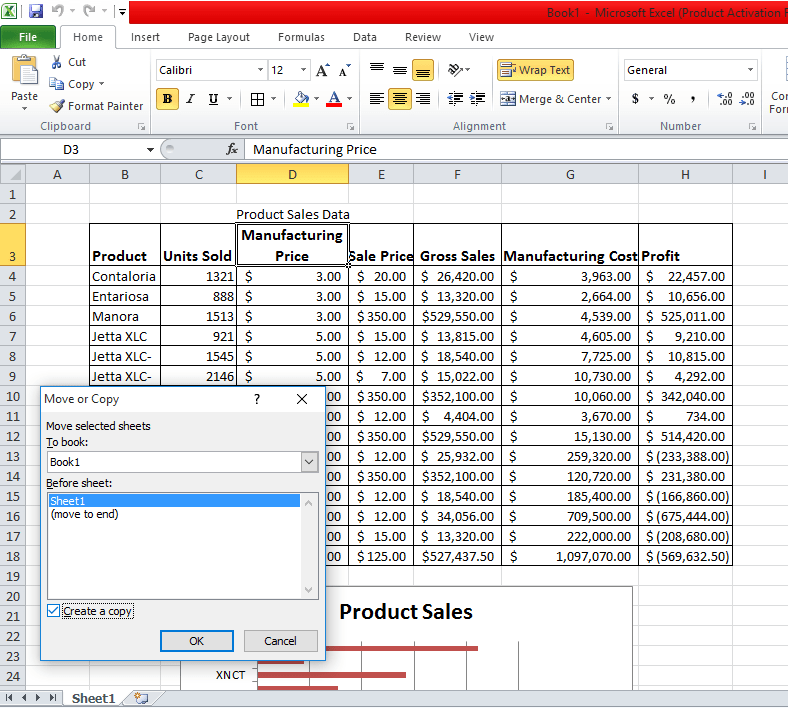Screen dimensions: 788x708
Task: Apply Accounting dollar number format
Action: pos(635,99)
